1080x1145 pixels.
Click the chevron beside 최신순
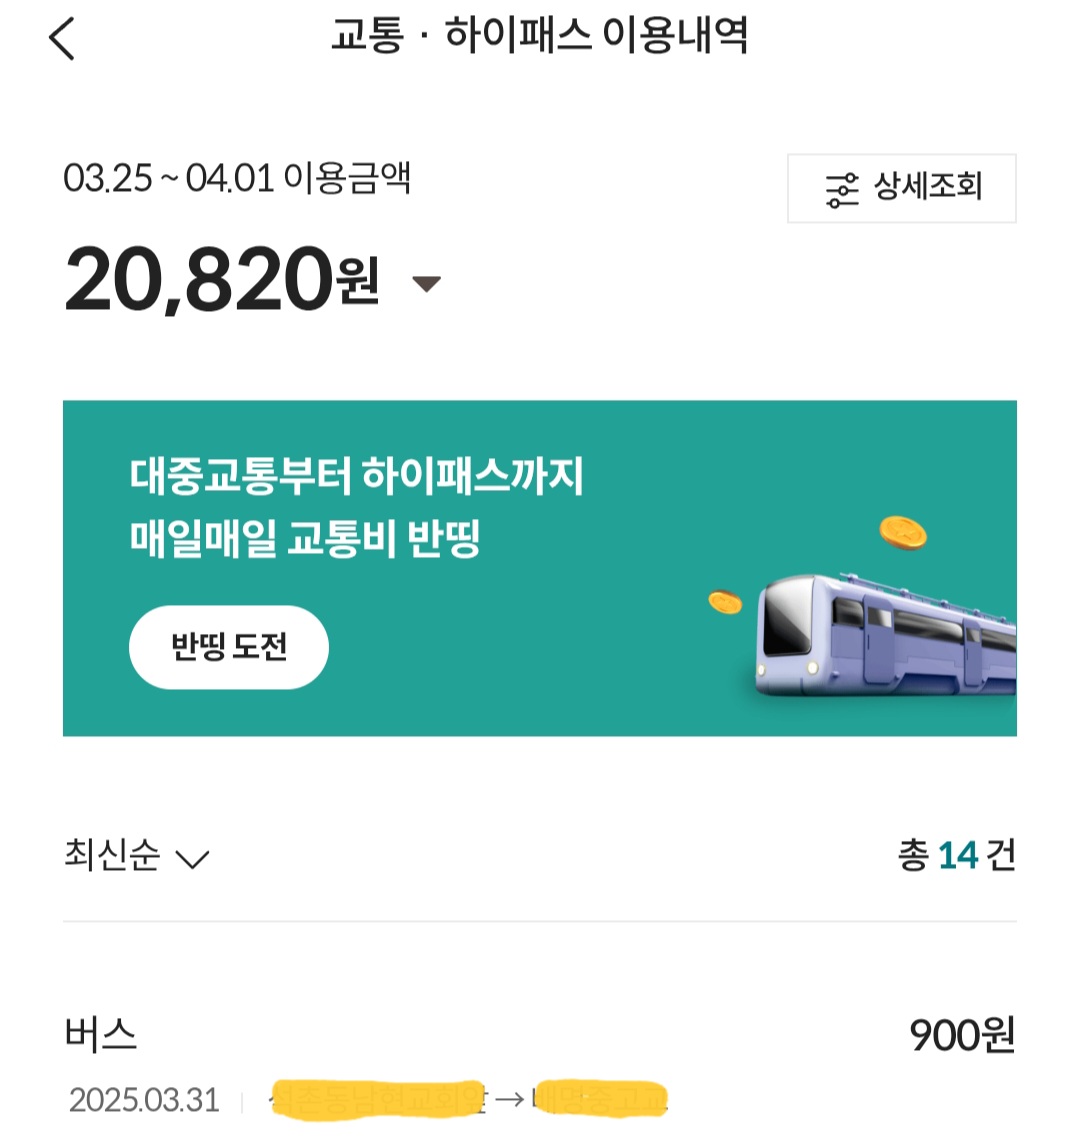click(191, 858)
